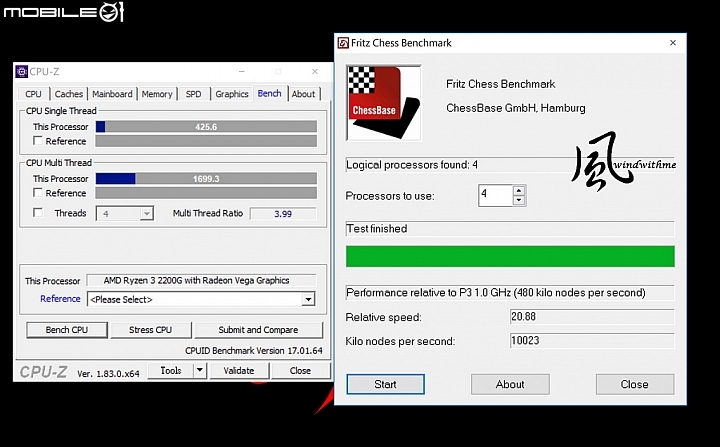
Task: Click the ChessBase logo image
Action: coord(383,103)
